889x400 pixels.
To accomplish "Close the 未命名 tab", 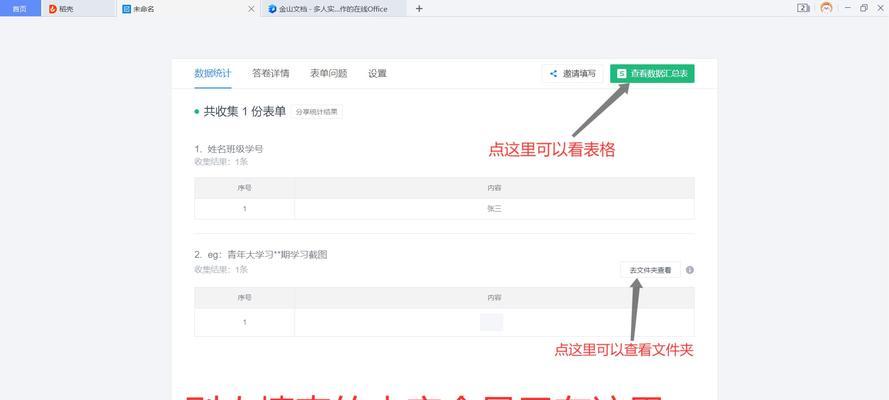I will tap(252, 9).
